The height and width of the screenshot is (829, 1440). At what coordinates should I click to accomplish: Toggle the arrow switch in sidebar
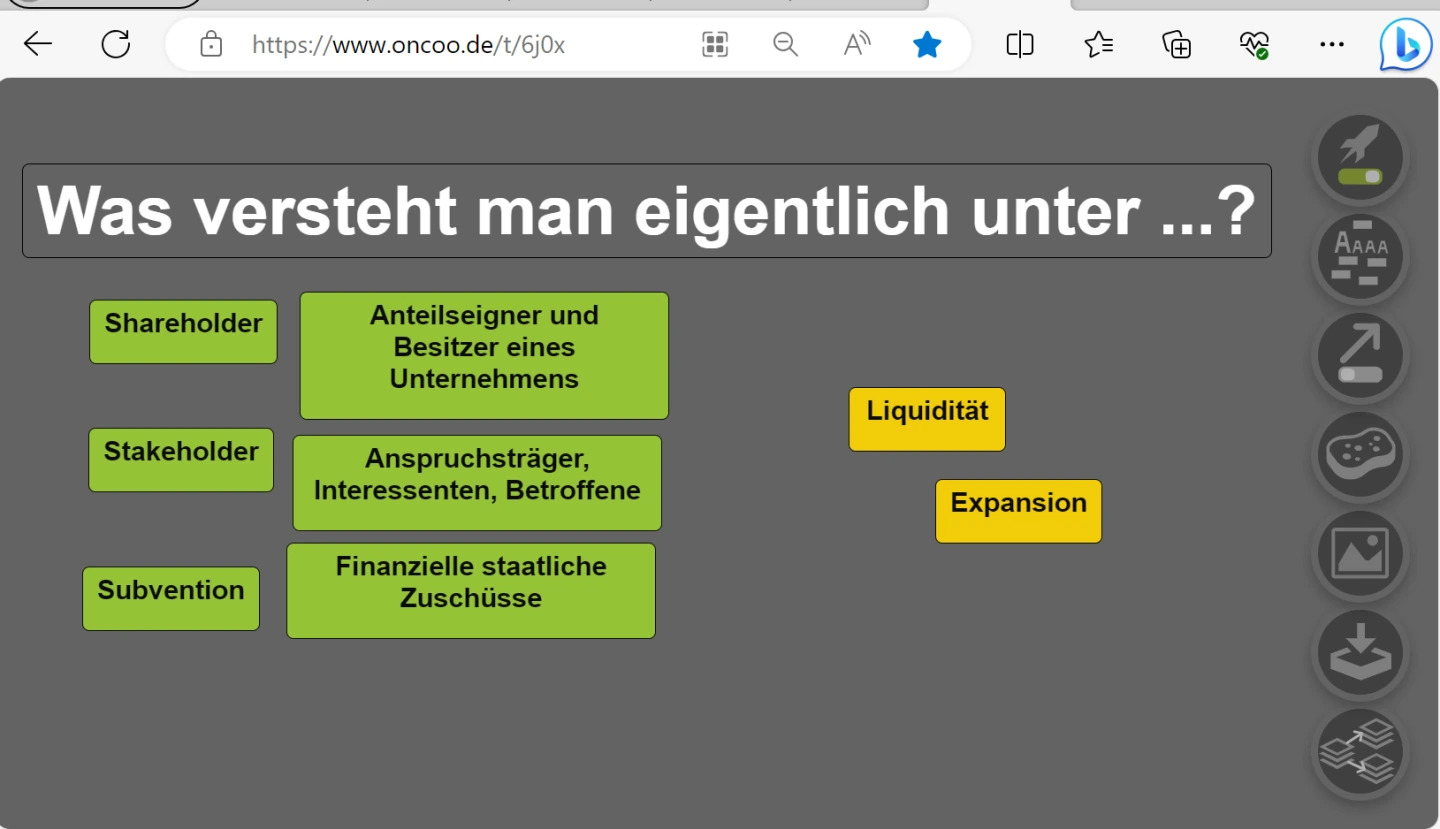click(x=1360, y=357)
